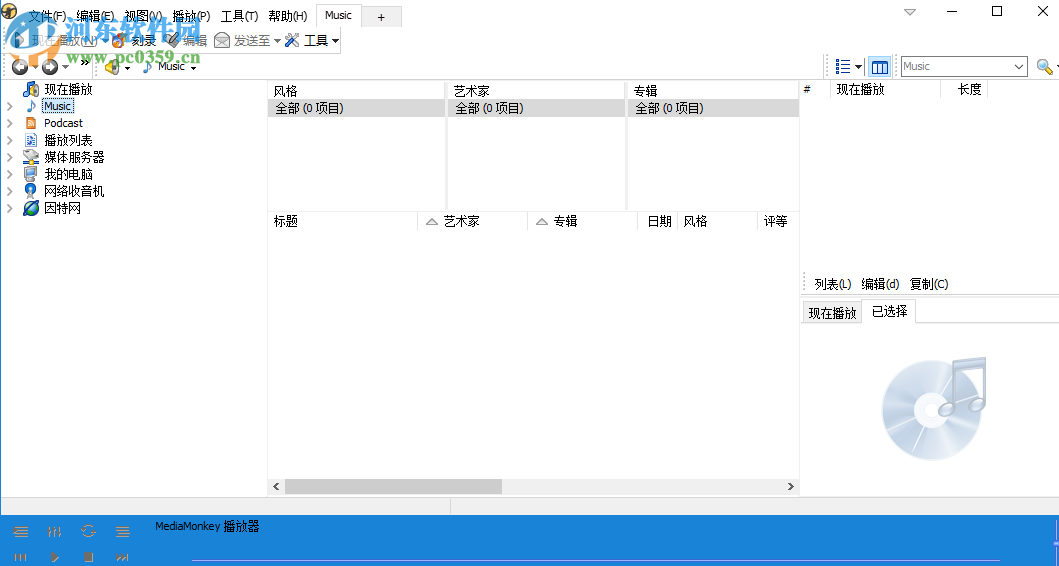
Task: Select Music node in the tree
Action: click(x=57, y=106)
